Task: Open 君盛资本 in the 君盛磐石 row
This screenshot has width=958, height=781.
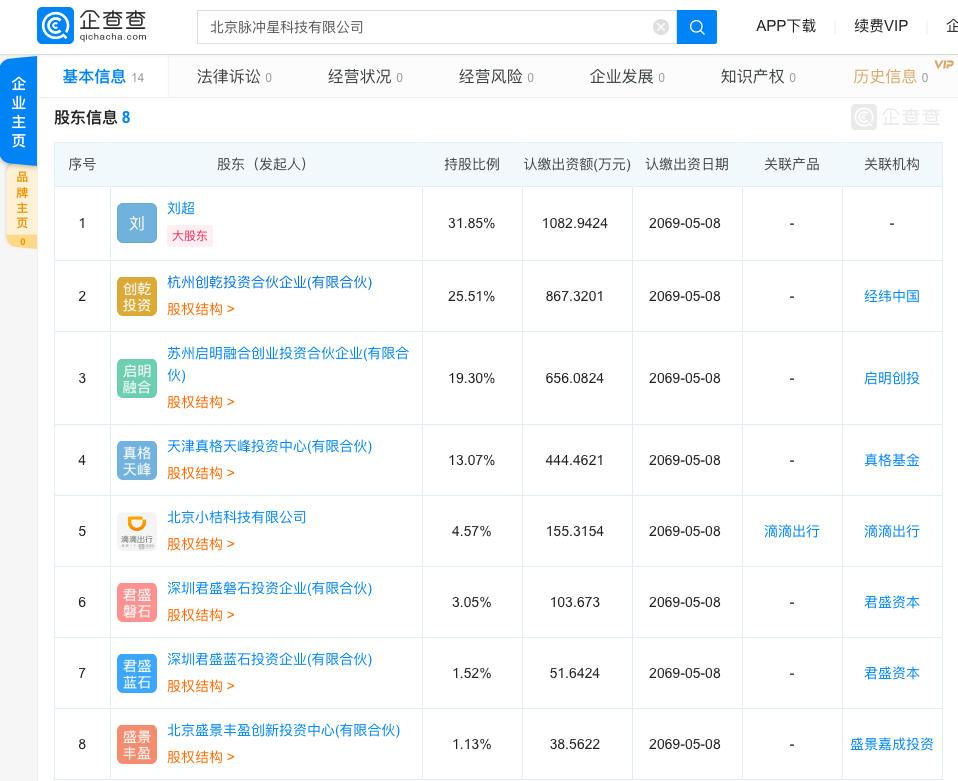Action: point(891,602)
